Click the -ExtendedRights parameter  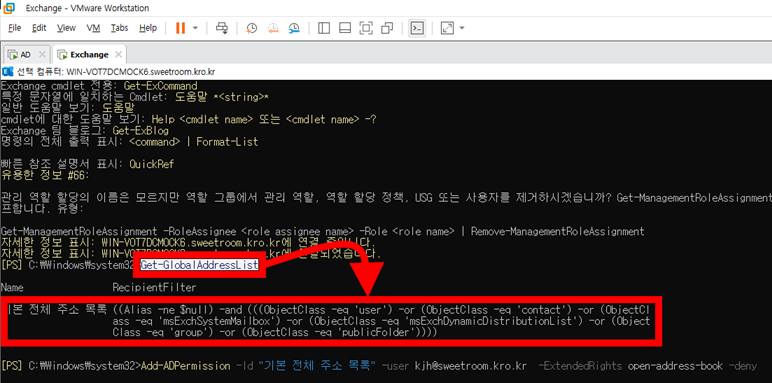(x=580, y=366)
